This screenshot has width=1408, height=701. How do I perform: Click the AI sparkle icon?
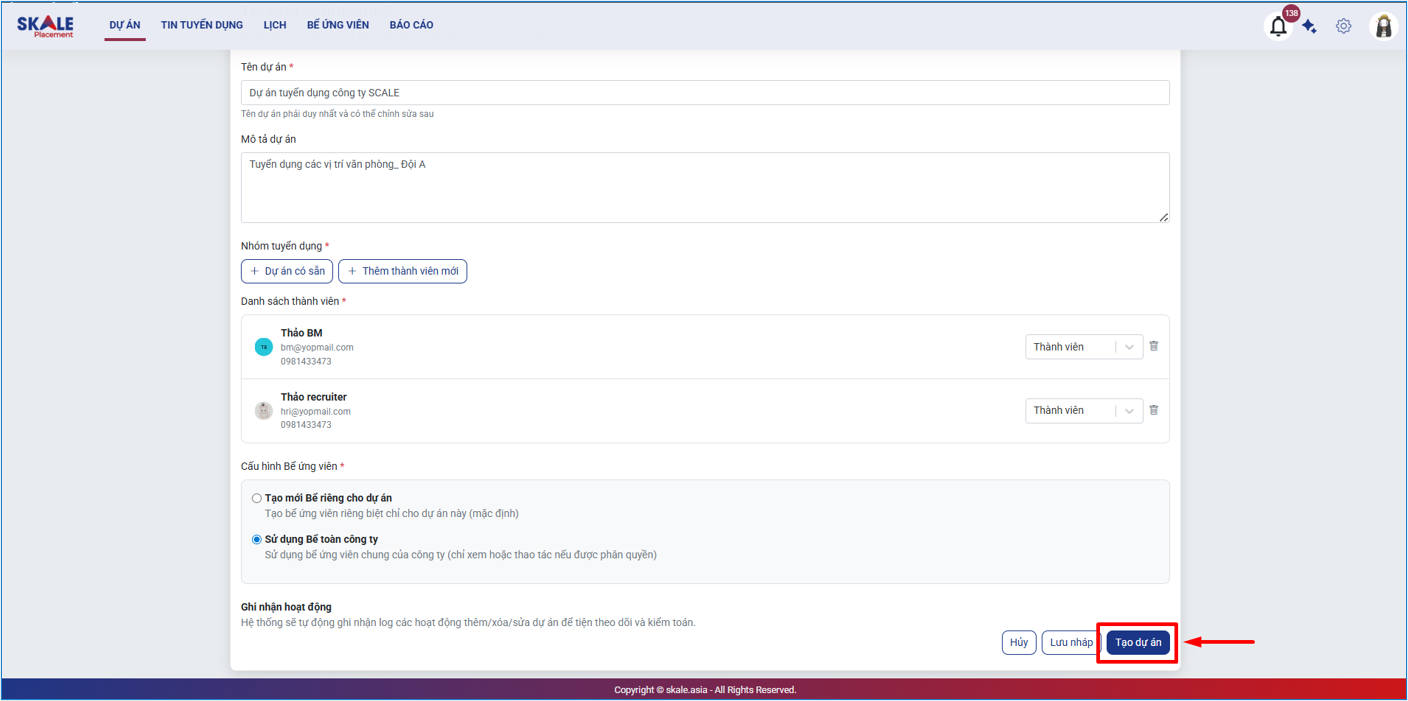point(1310,27)
